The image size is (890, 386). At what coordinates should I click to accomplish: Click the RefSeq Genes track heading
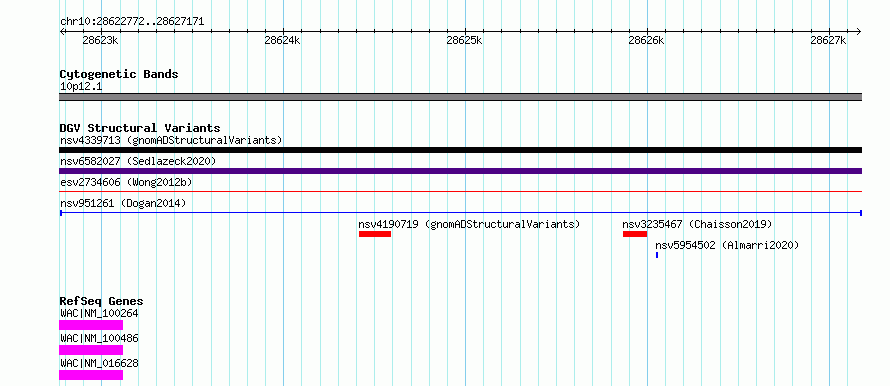coord(101,301)
